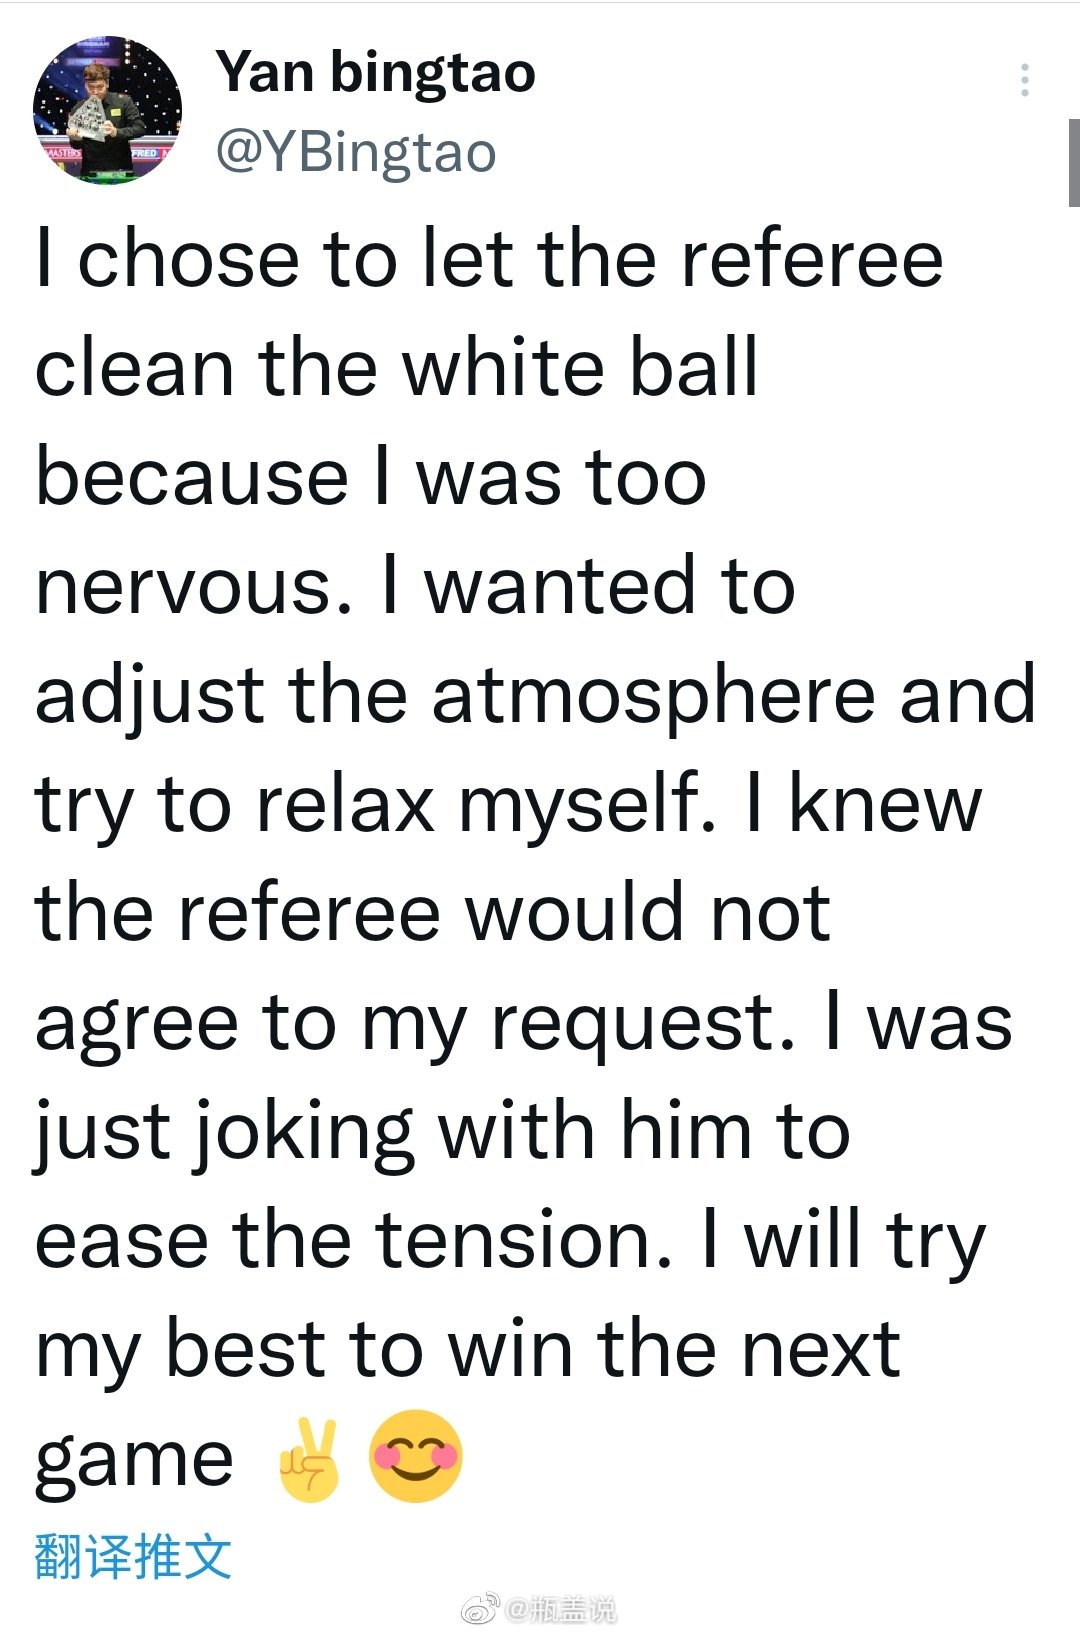Click the 翻译推文 translate tweet link
The width and height of the screenshot is (1080, 1636).
coord(133,1556)
